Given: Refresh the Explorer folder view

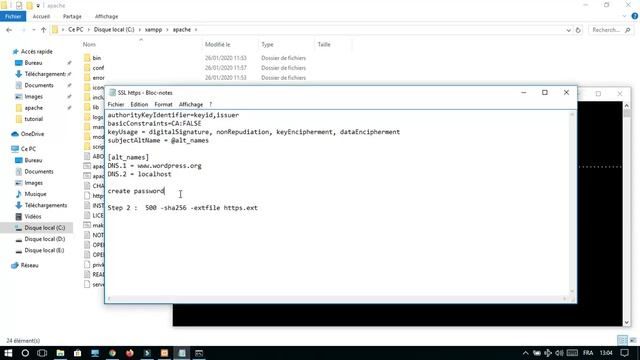Looking at the screenshot, I should pyautogui.click(x=578, y=30).
